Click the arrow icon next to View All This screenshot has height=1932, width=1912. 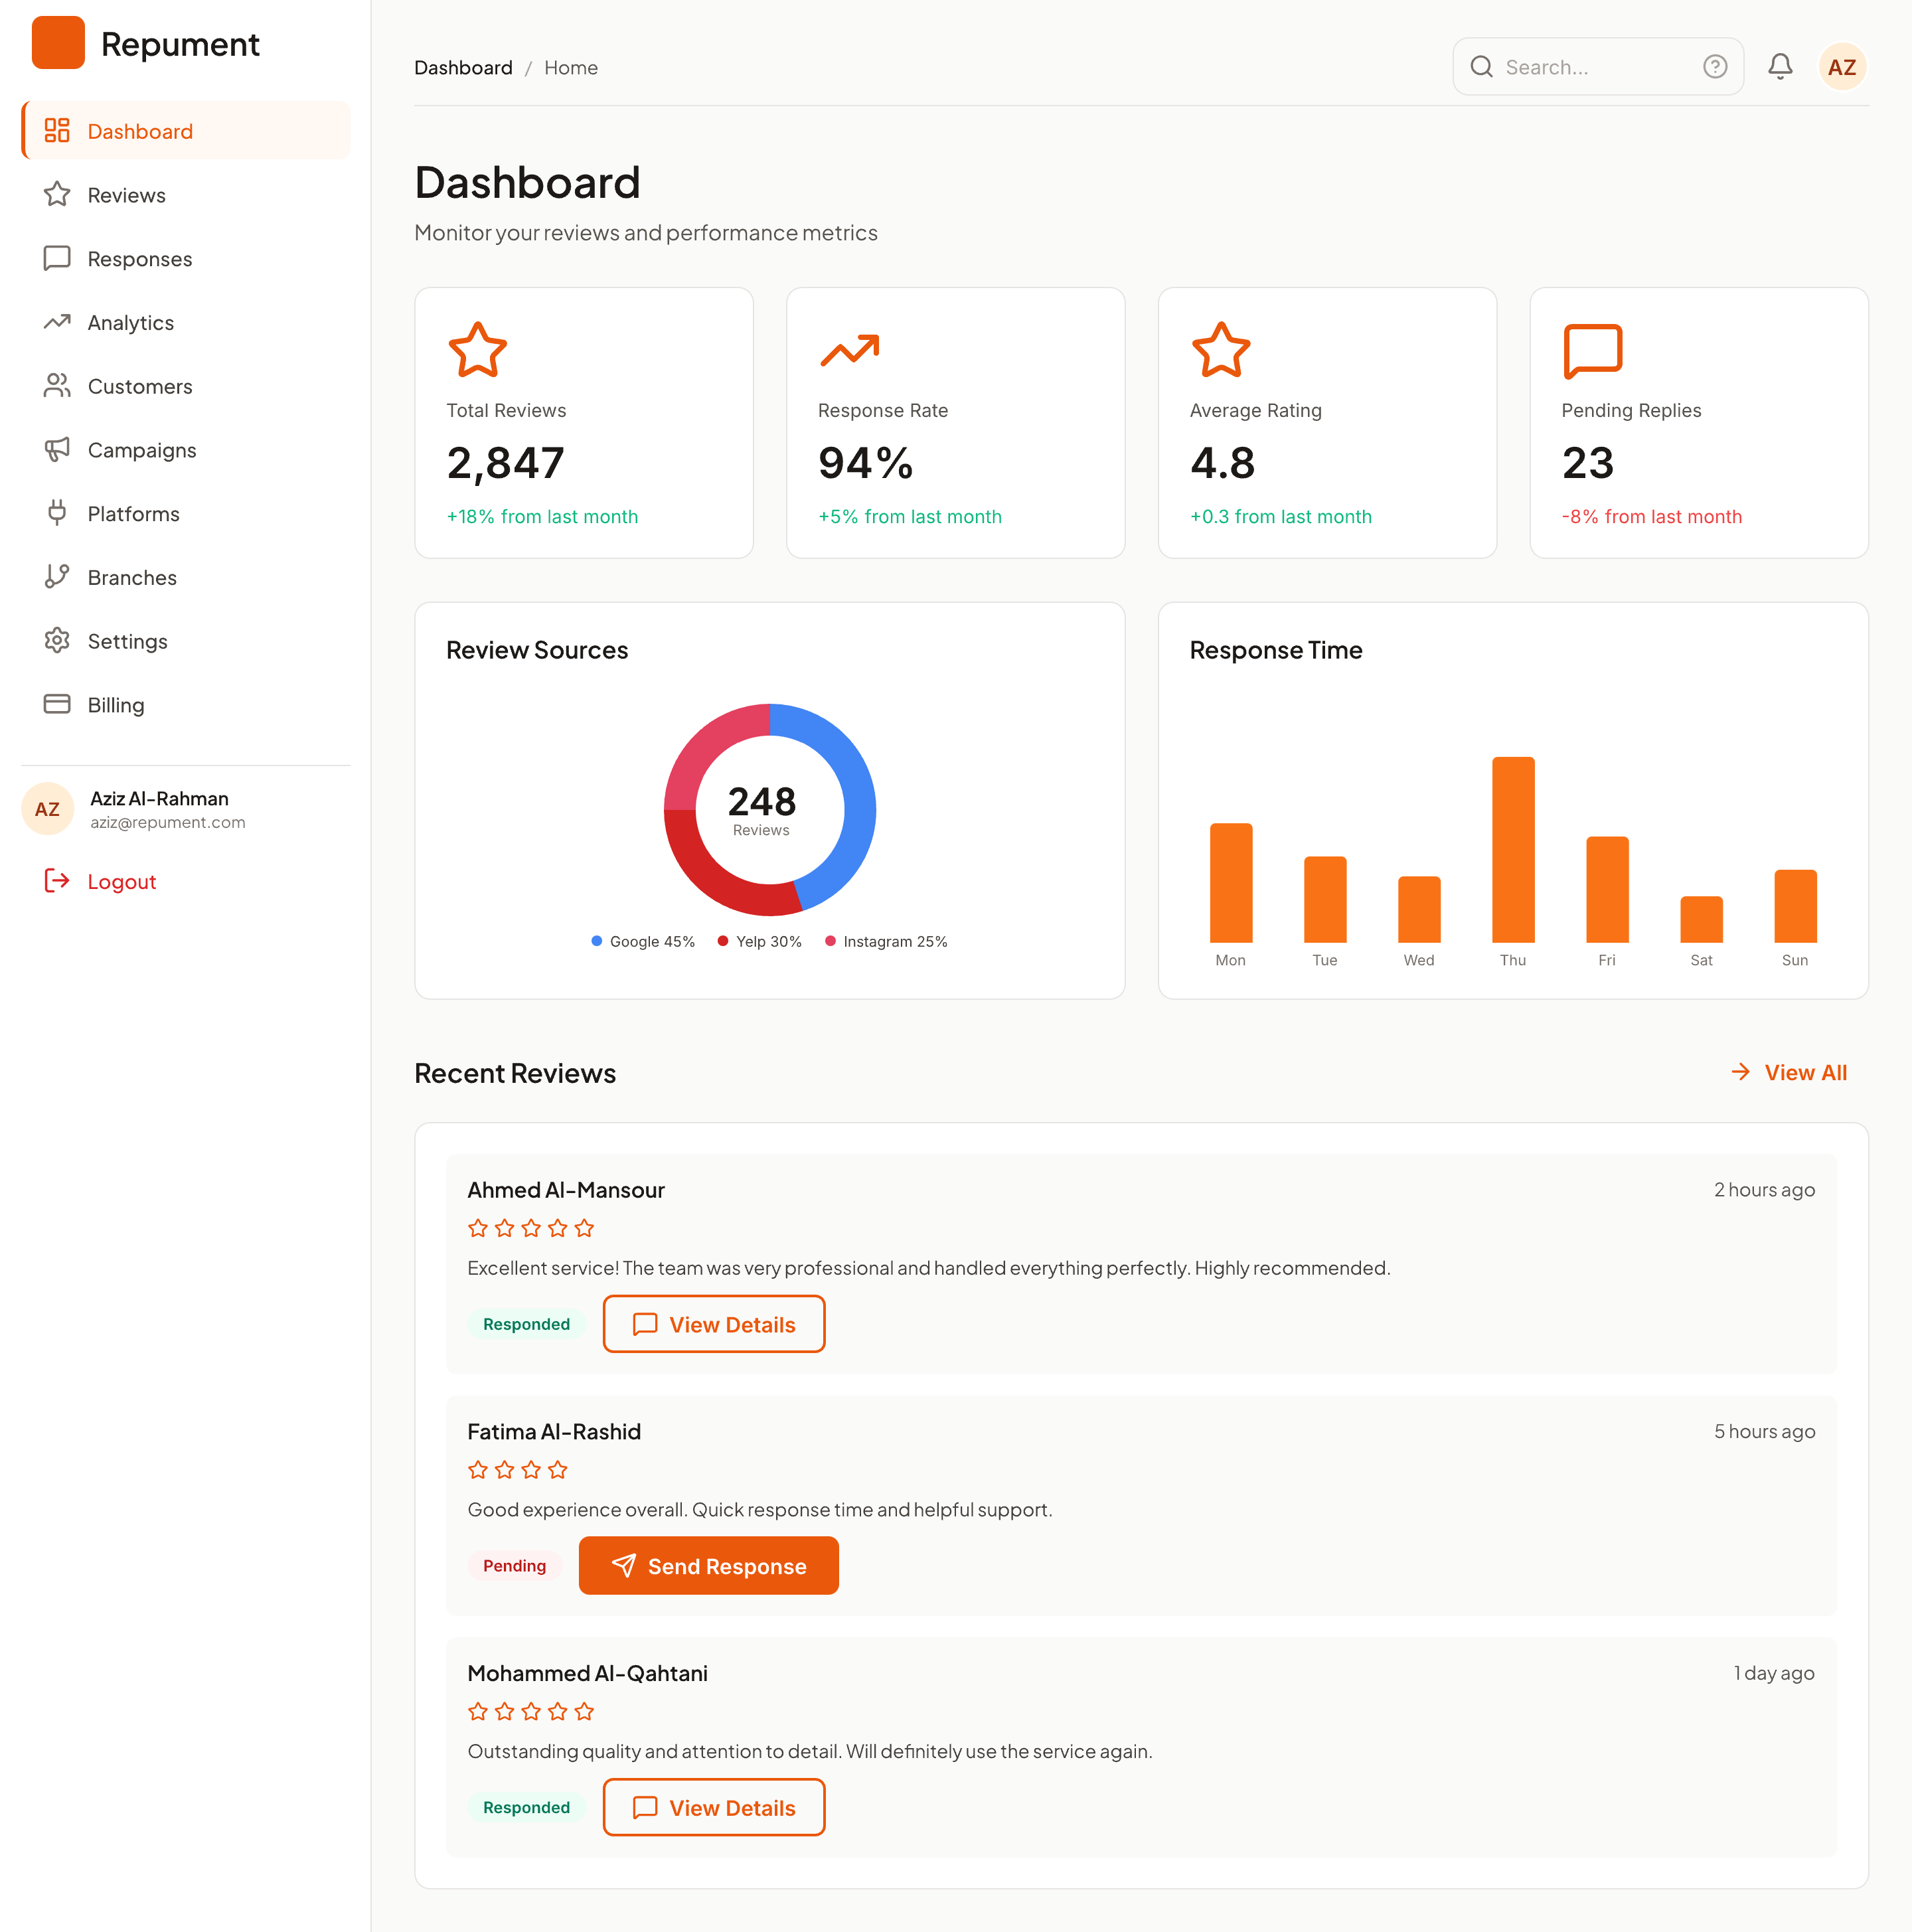[x=1741, y=1072]
